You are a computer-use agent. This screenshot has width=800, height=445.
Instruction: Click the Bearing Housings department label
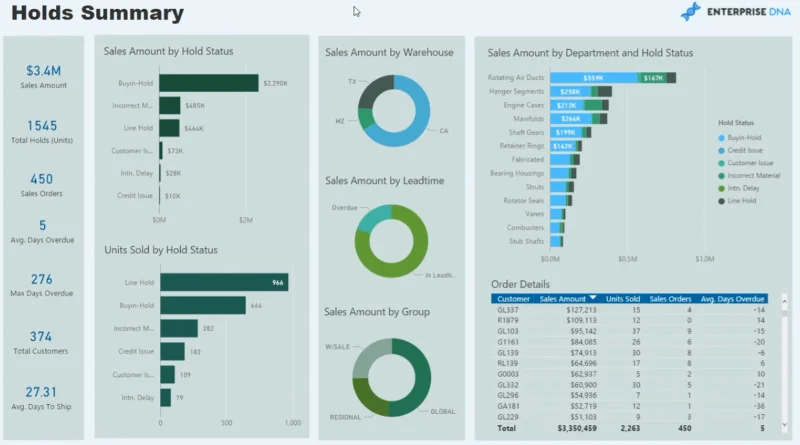[517, 174]
